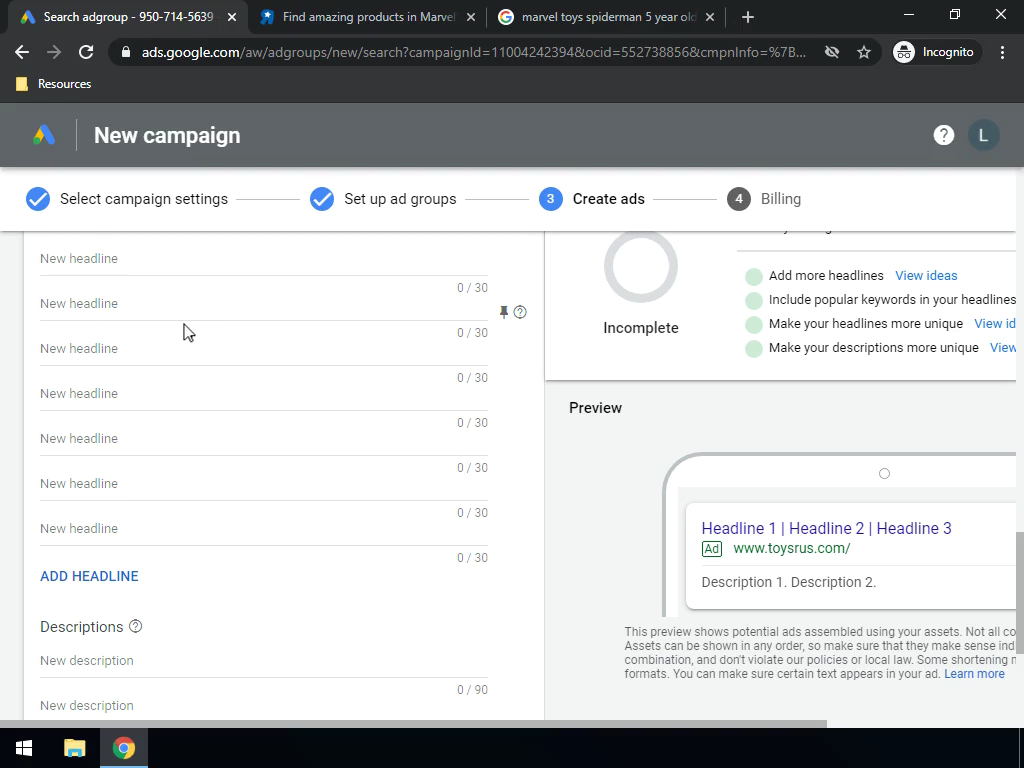
Task: Bookmark this page with the star icon
Action: [x=864, y=52]
